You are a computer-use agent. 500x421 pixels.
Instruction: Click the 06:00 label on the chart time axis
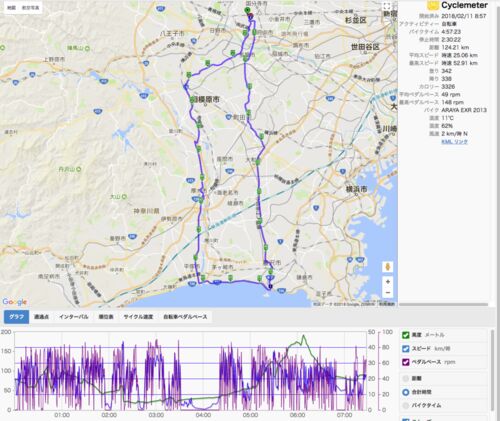coord(297,415)
